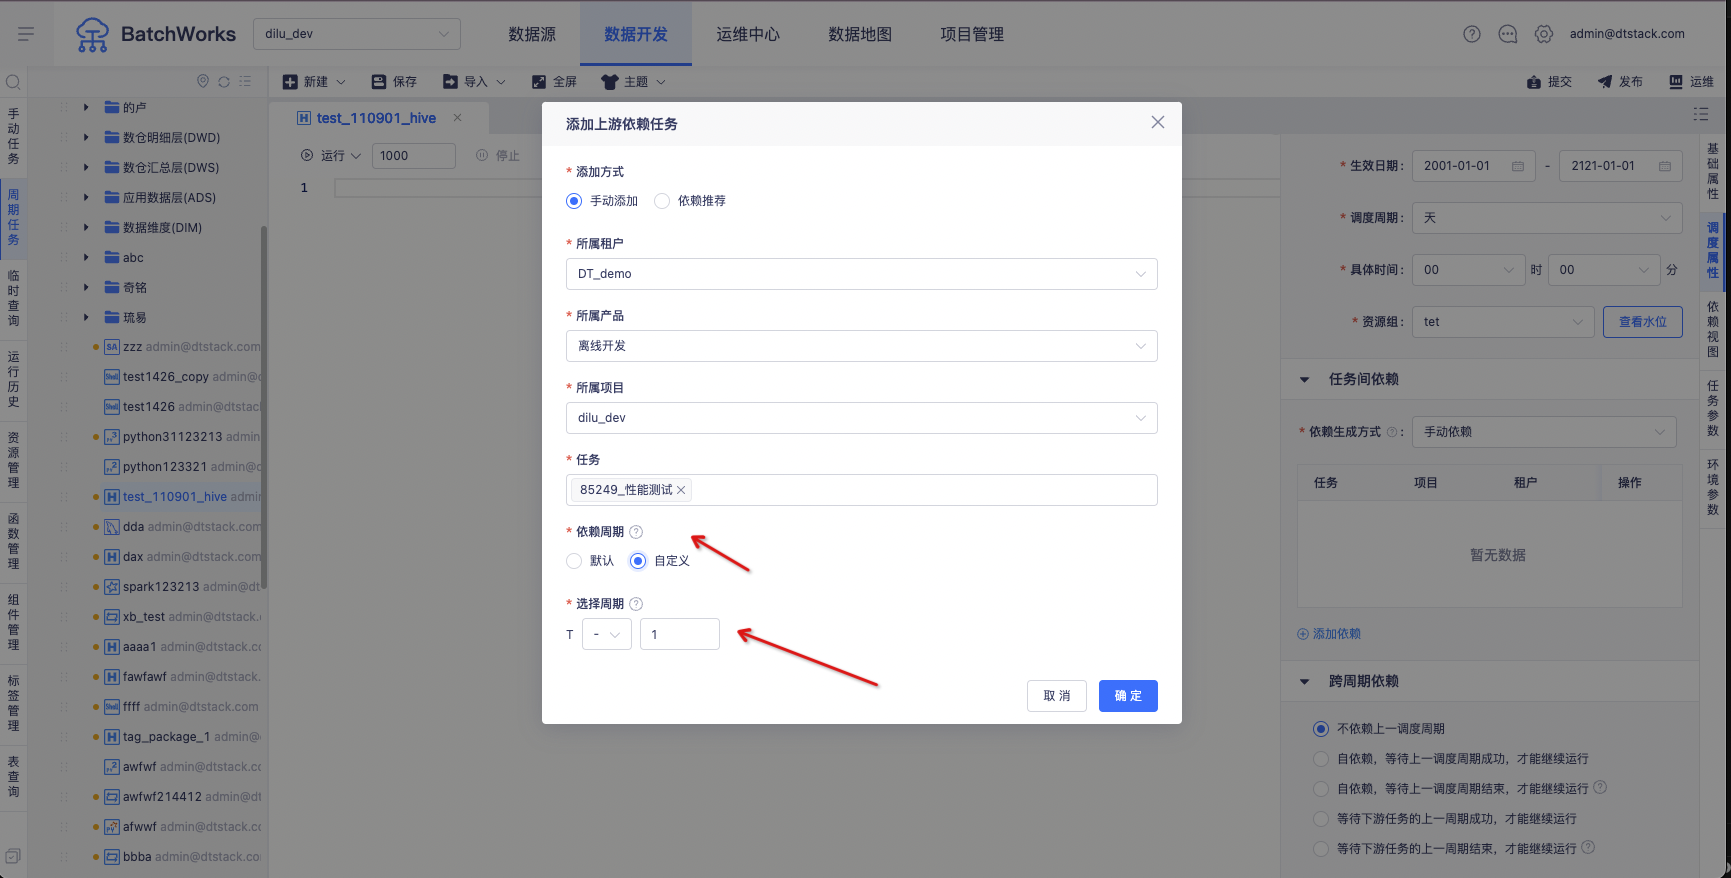Image resolution: width=1731 pixels, height=878 pixels.
Task: Open the project selector dilu_dev in header
Action: 357,34
